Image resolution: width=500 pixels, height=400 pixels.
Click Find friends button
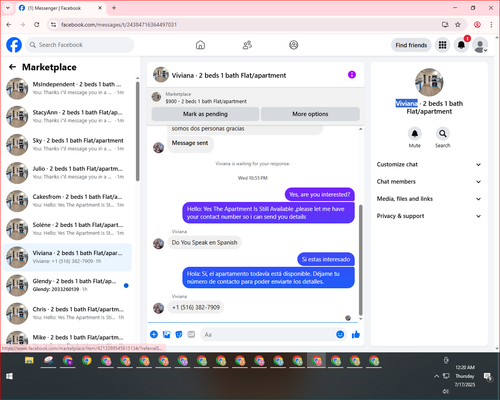[411, 45]
